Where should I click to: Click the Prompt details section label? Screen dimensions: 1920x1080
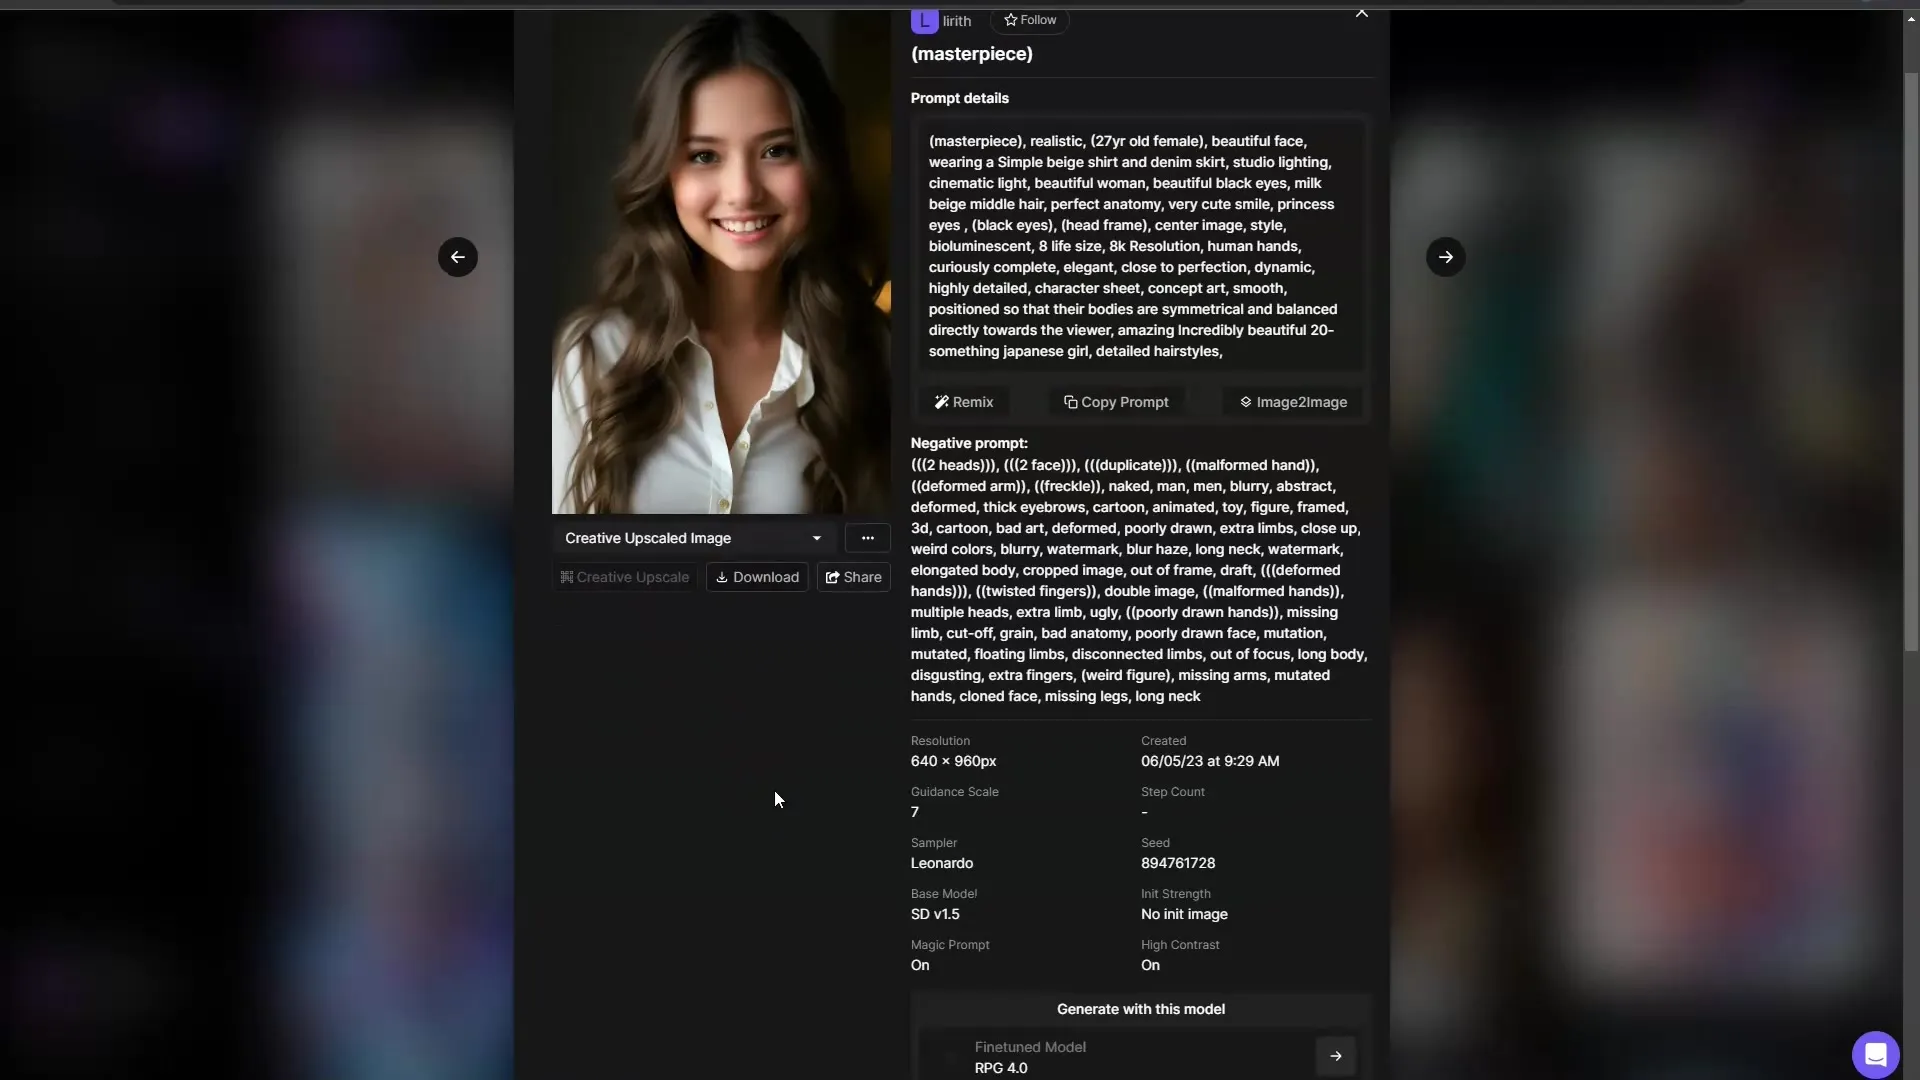[x=960, y=99]
